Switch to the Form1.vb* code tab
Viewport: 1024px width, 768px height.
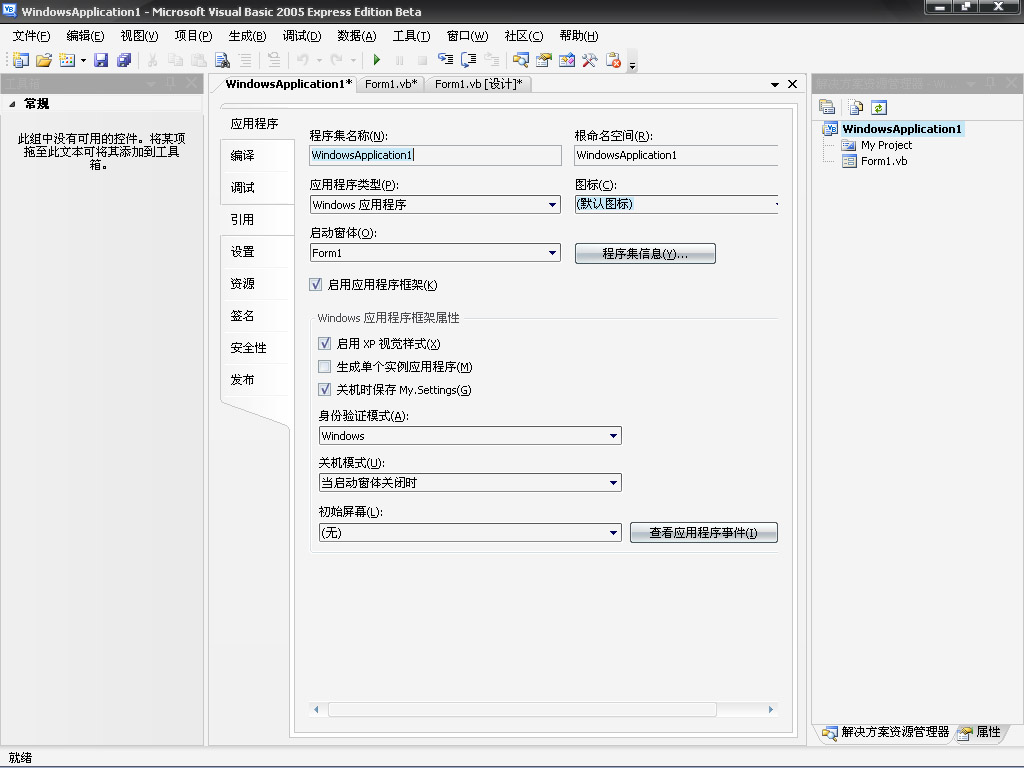[391, 84]
